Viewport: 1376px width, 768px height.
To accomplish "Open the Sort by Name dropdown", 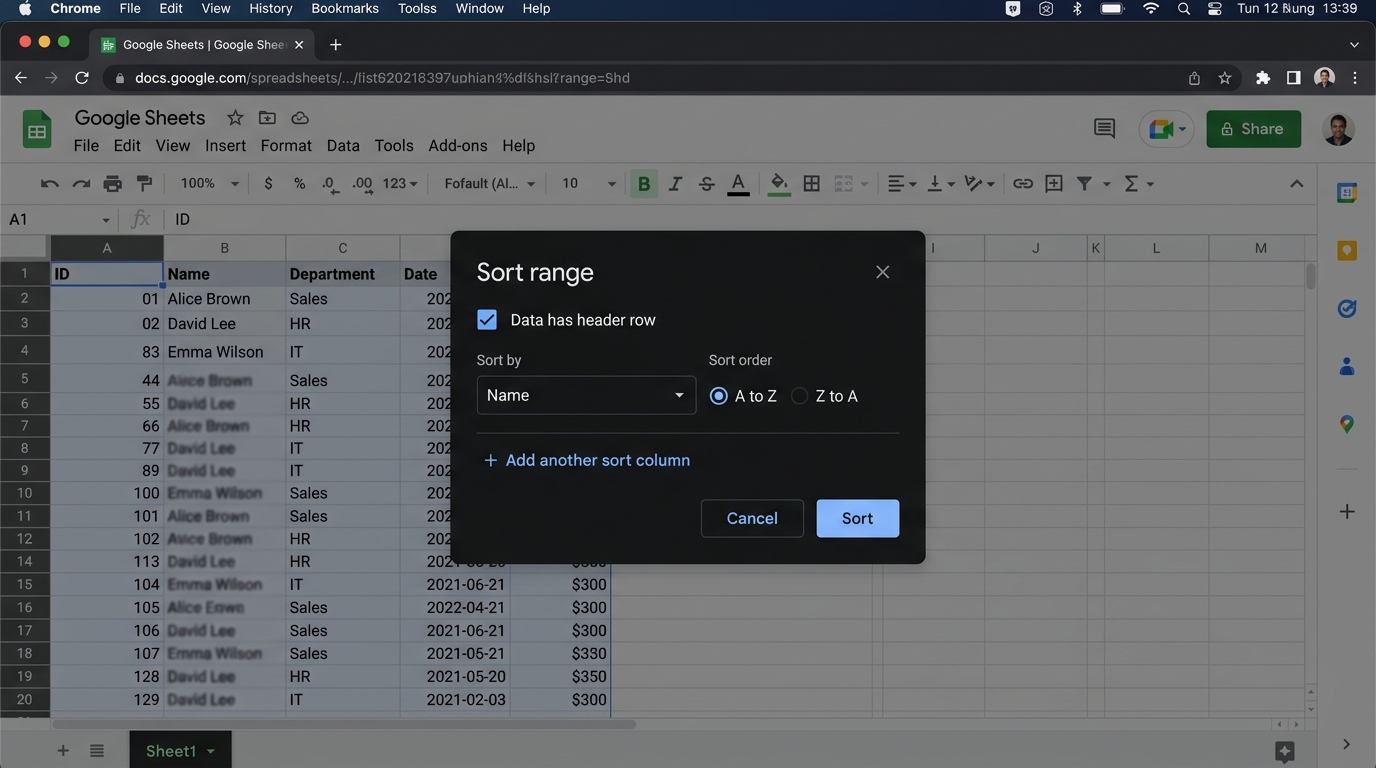I will [586, 395].
